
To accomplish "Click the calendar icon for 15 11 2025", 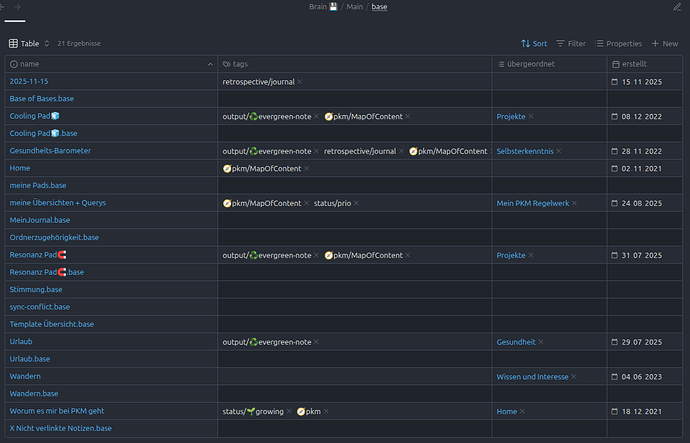I will tap(615, 82).
